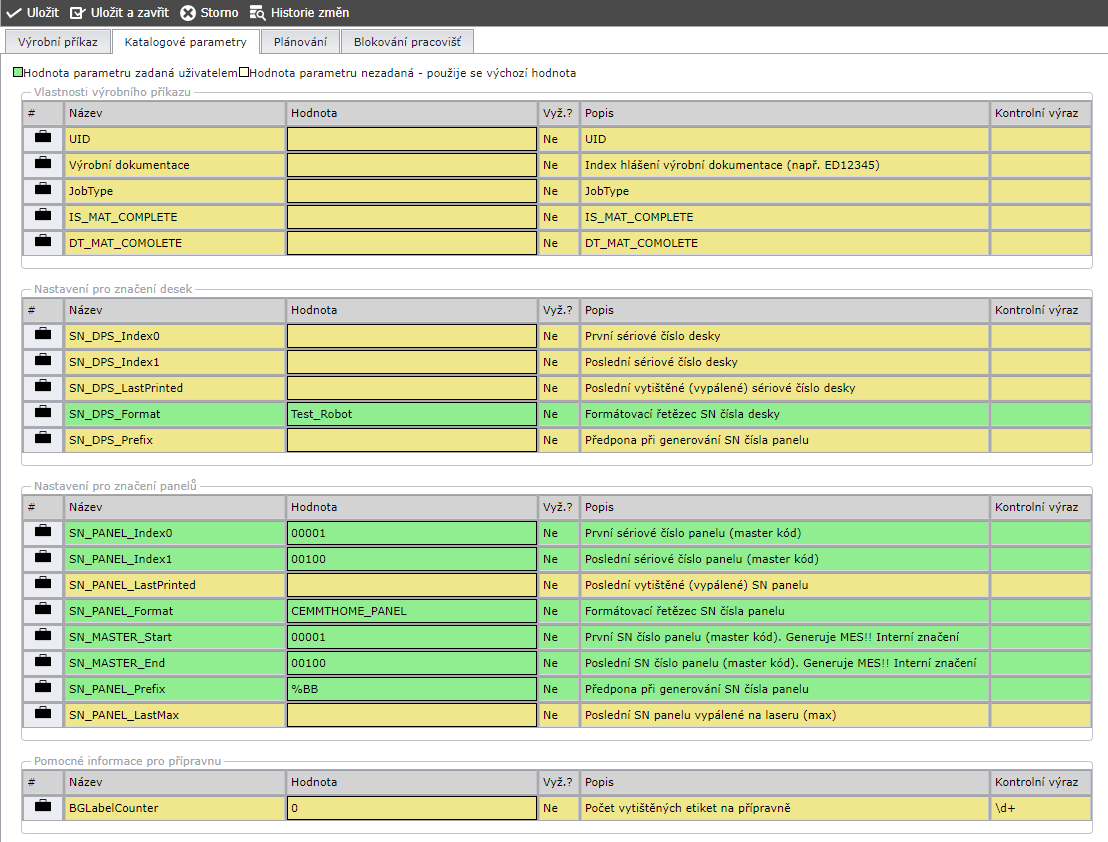Click the BGLabelCounter value field
Viewport: 1108px width, 842px height.
[x=411, y=808]
